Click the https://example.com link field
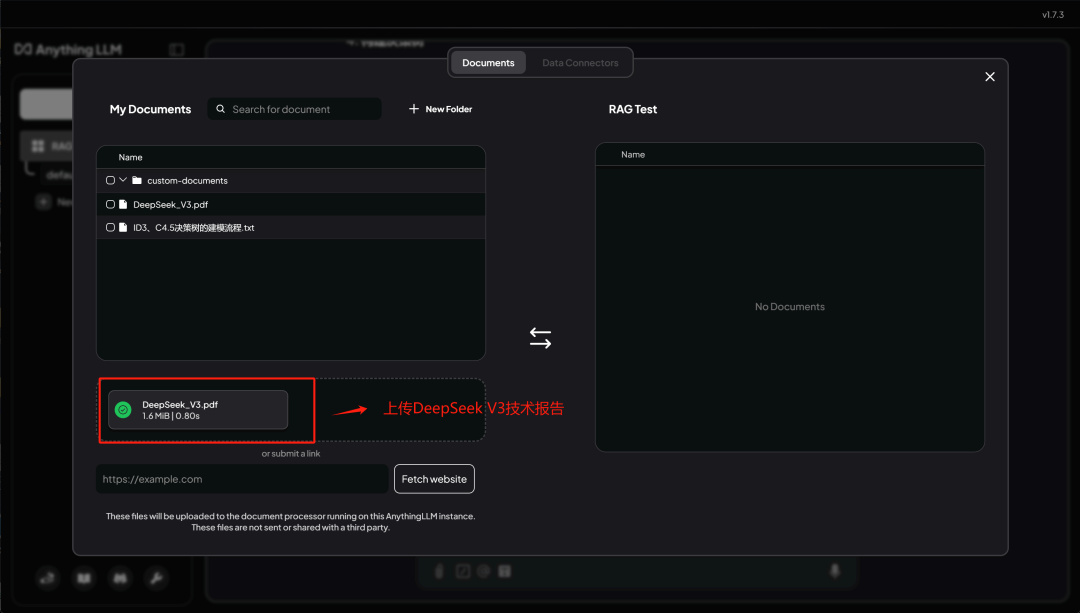The image size is (1080, 613). 242,479
